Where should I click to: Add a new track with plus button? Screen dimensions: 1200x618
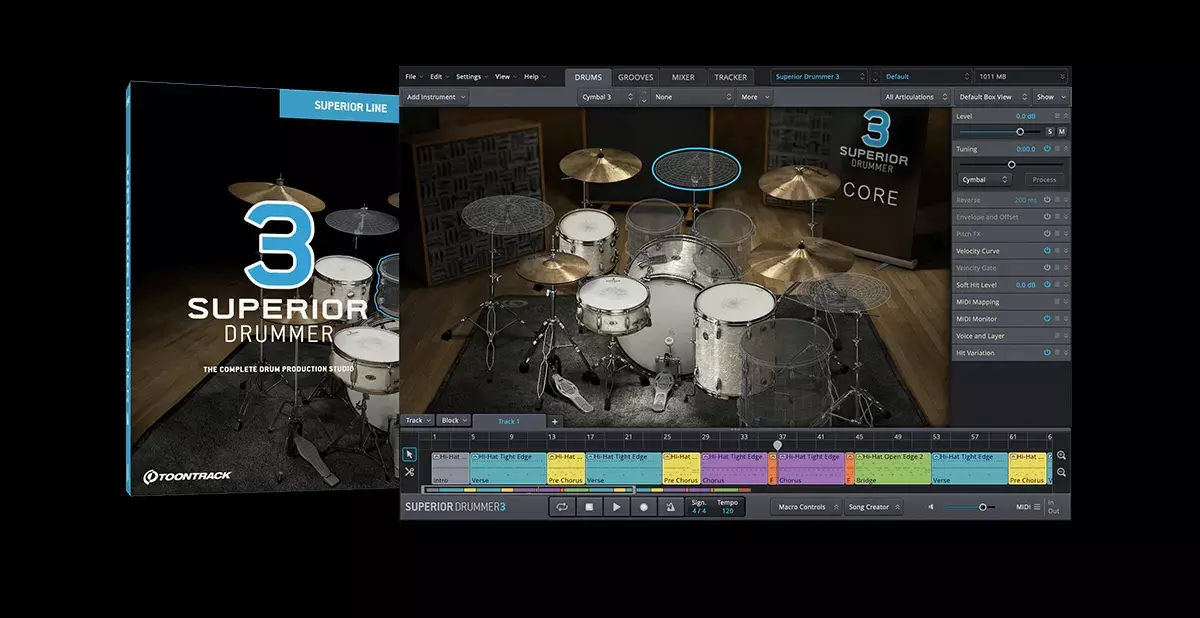[x=555, y=421]
